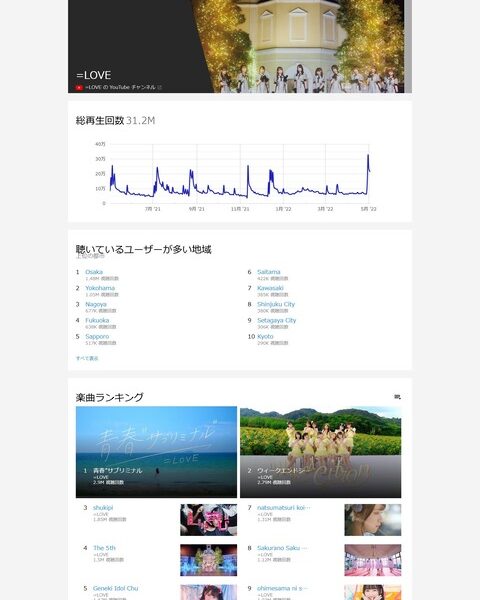Image resolution: width=480 pixels, height=600 pixels.
Task: Open the shukipi song link
Action: (103, 507)
